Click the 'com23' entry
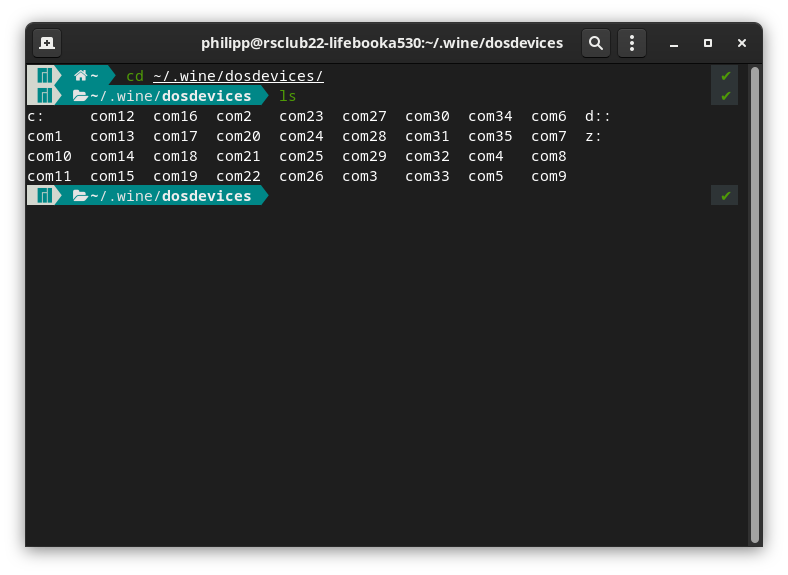 (x=302, y=117)
